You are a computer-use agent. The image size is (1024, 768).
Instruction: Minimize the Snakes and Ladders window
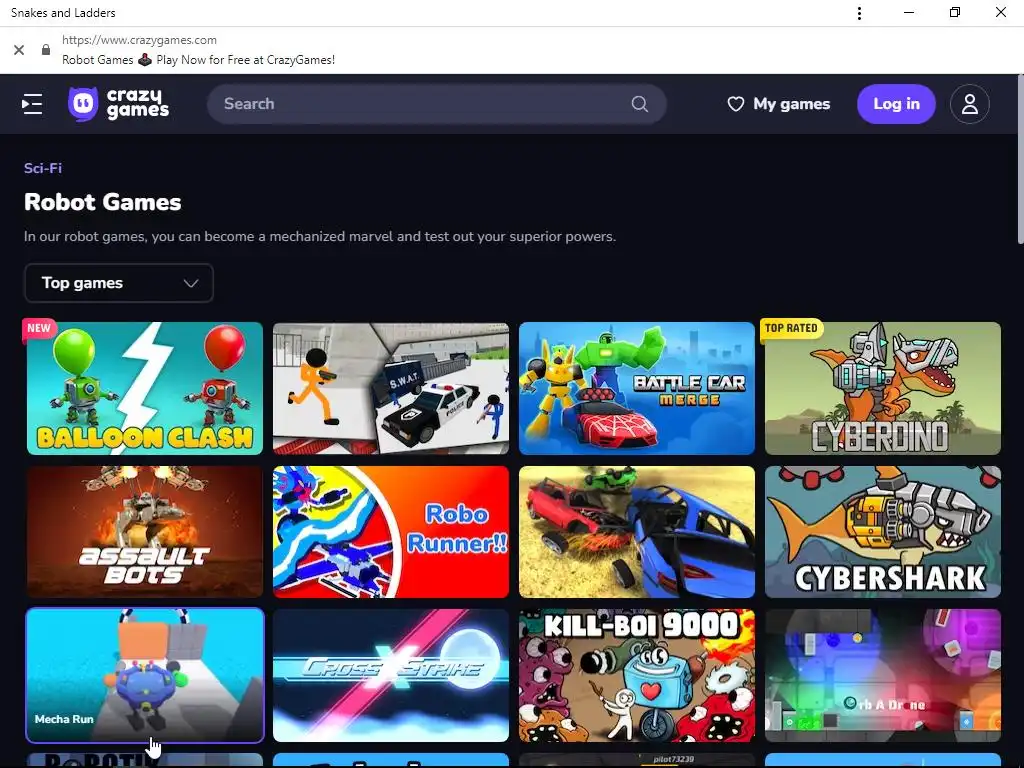(908, 12)
